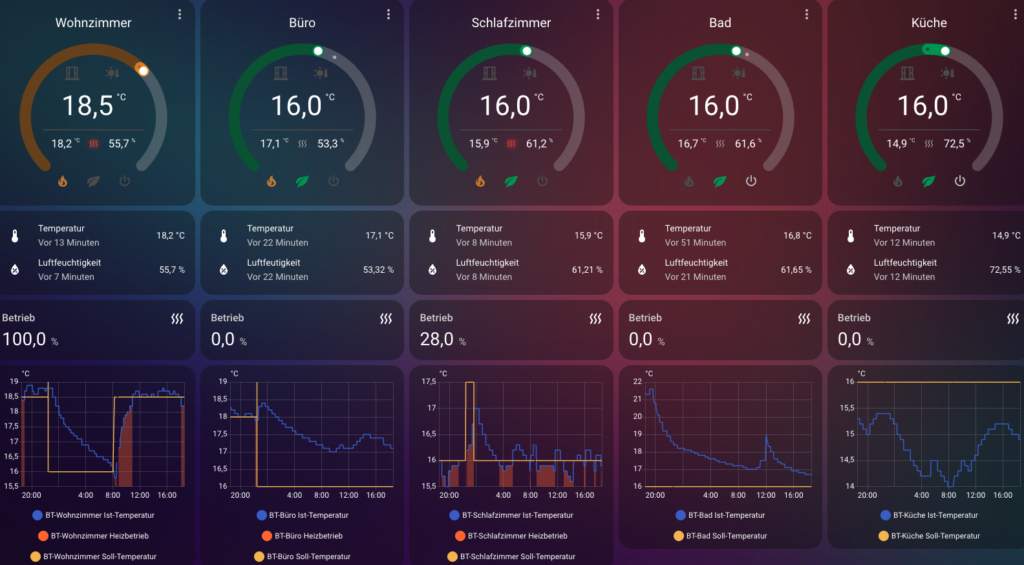Set Wohnzimmer thermostat to heat mode
This screenshot has width=1024, height=565.
pos(63,182)
